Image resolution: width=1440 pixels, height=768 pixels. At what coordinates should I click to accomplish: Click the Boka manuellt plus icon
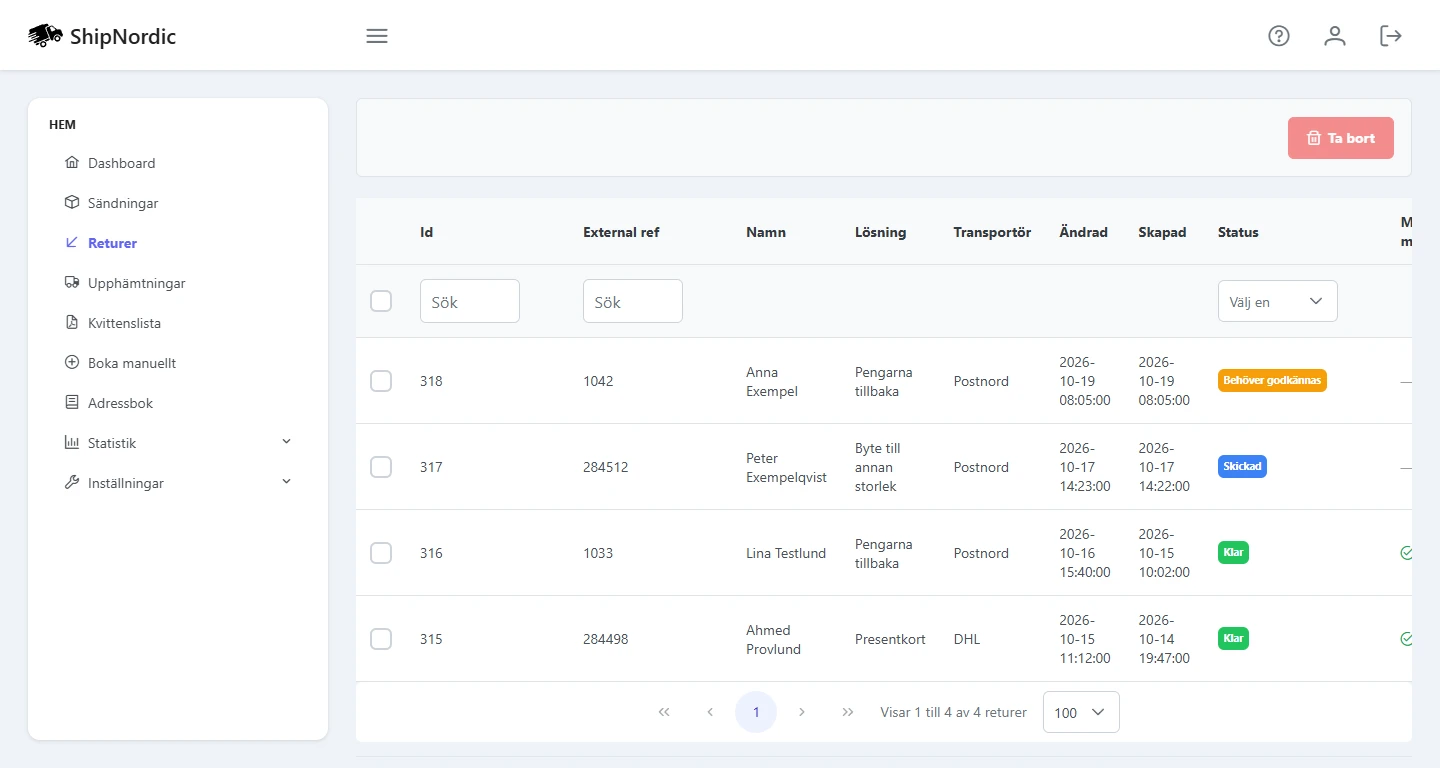tap(71, 363)
